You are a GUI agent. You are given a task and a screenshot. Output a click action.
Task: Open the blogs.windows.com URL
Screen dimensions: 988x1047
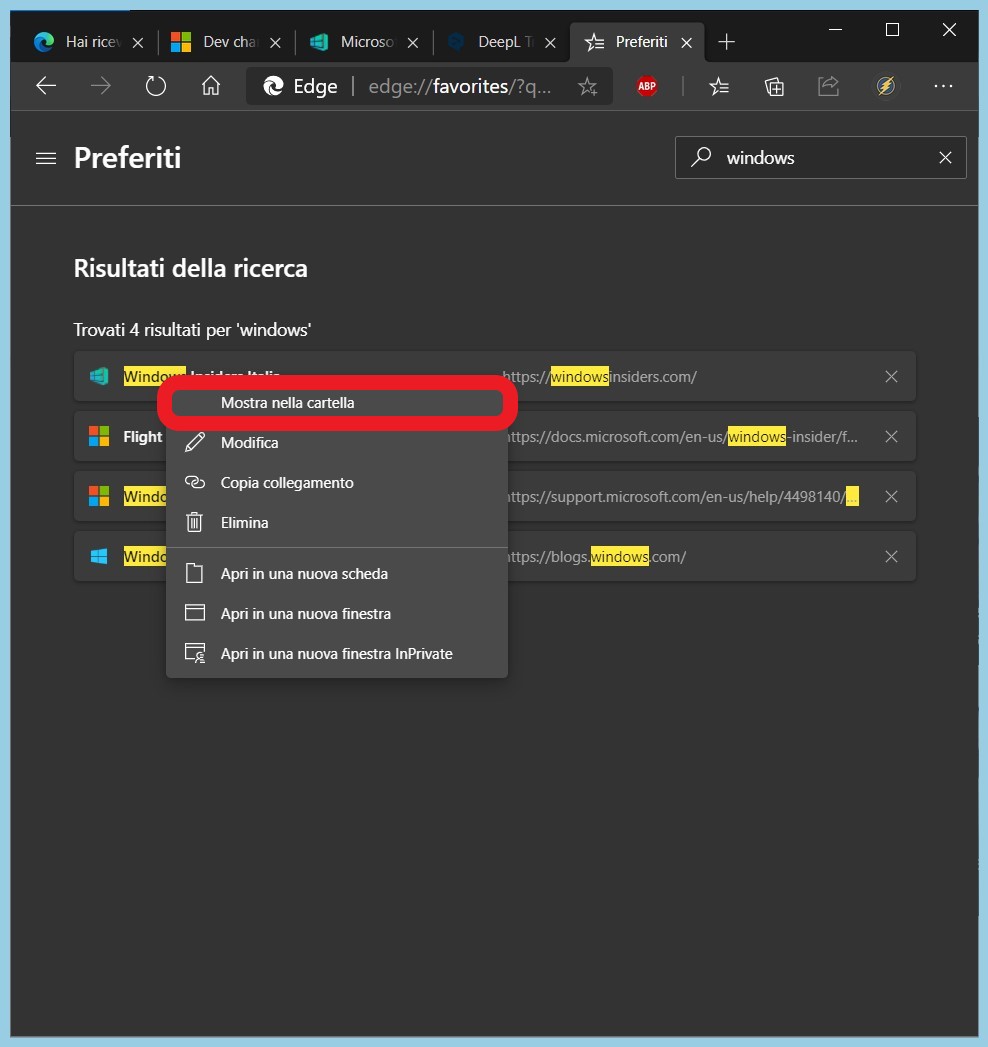[594, 557]
